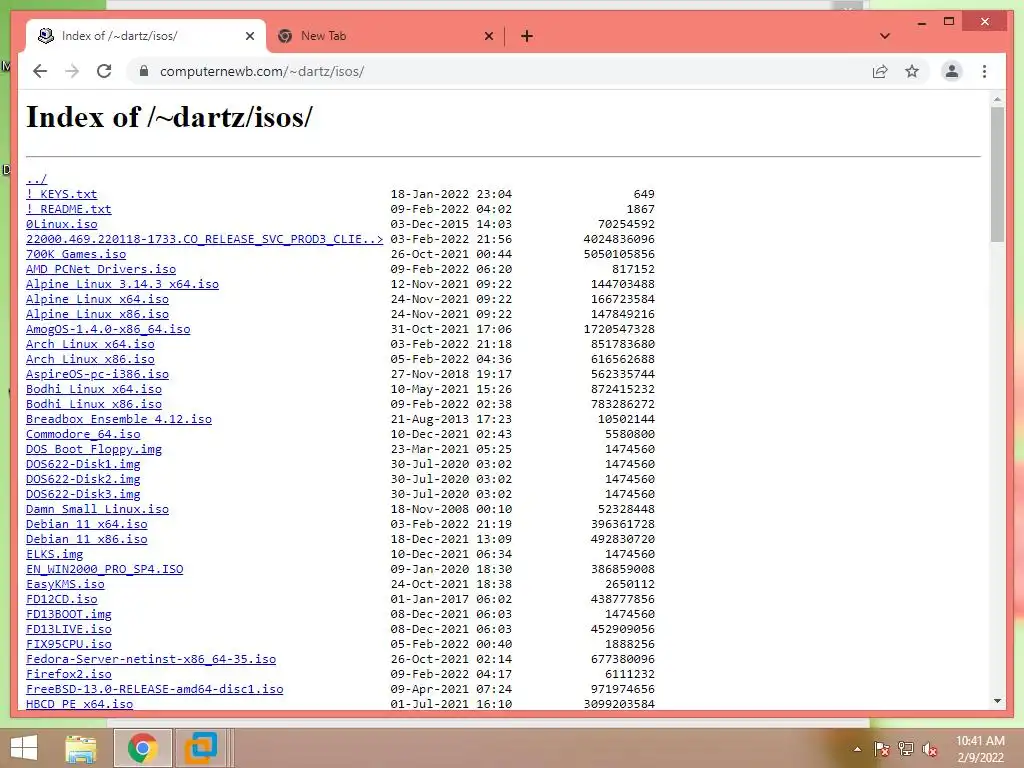
Task: Click the FreeBSD-13.0-RELEASE-amd64-disc1.iso link
Action: click(x=155, y=690)
